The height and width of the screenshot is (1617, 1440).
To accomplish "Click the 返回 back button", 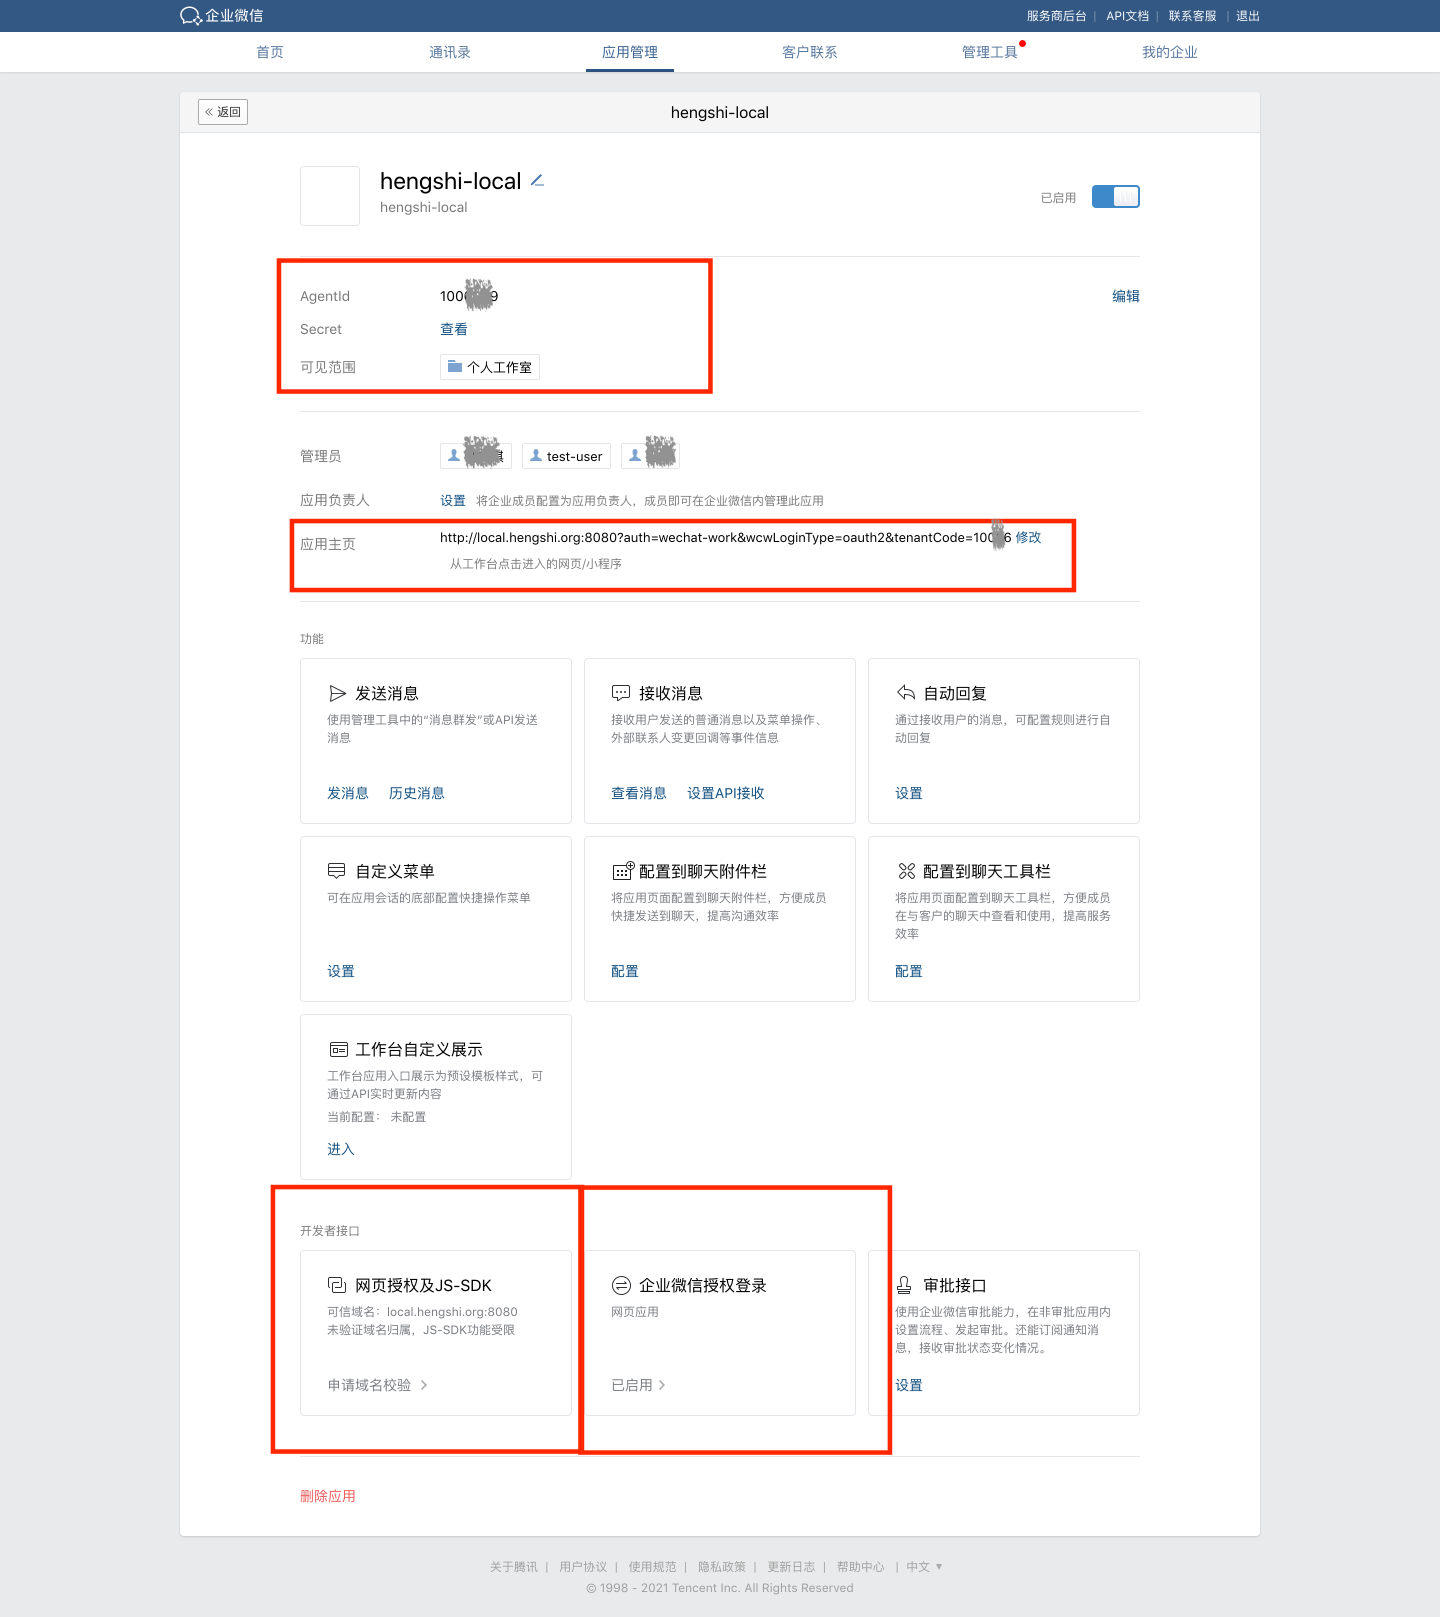I will pyautogui.click(x=223, y=112).
